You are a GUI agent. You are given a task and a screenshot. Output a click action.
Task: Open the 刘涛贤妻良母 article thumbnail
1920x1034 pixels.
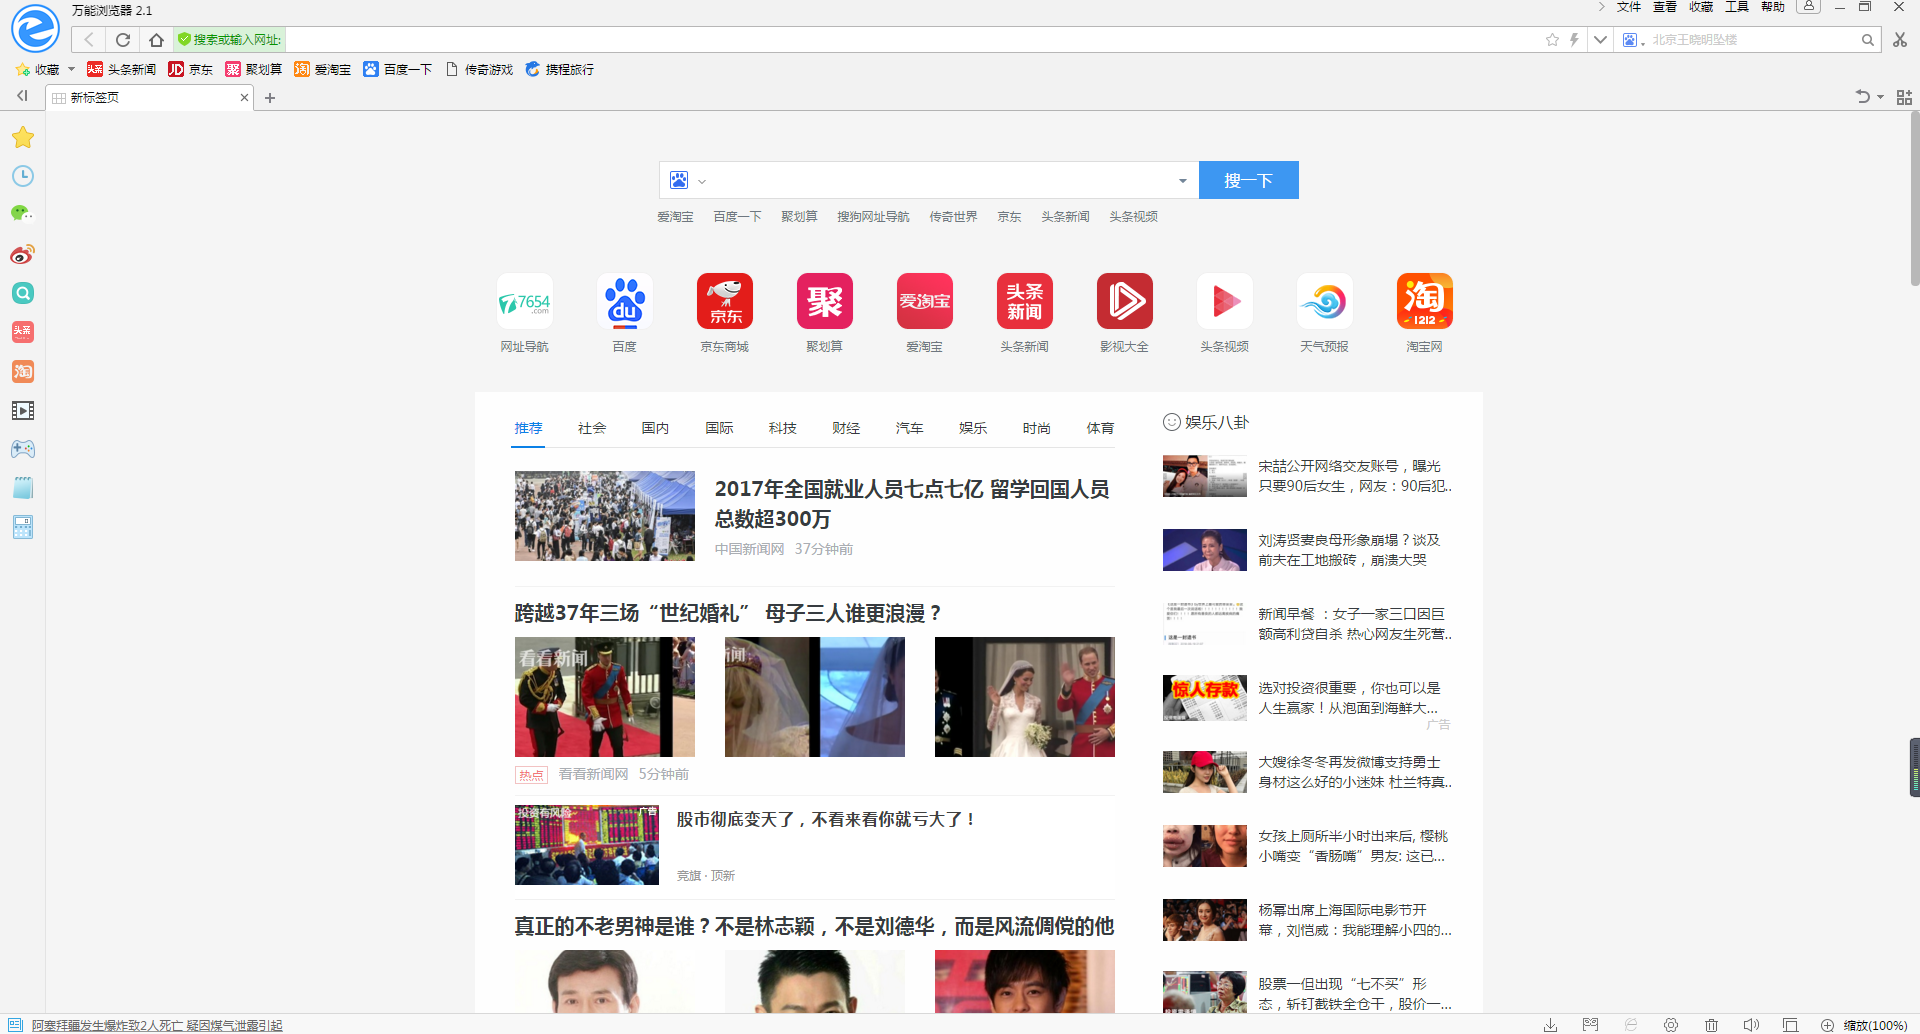click(x=1205, y=550)
